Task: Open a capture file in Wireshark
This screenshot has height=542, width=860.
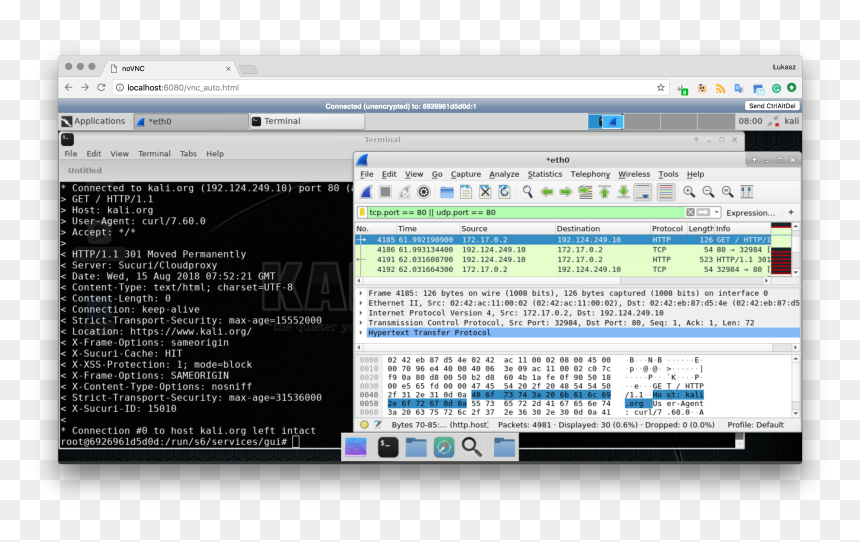Action: [x=447, y=192]
